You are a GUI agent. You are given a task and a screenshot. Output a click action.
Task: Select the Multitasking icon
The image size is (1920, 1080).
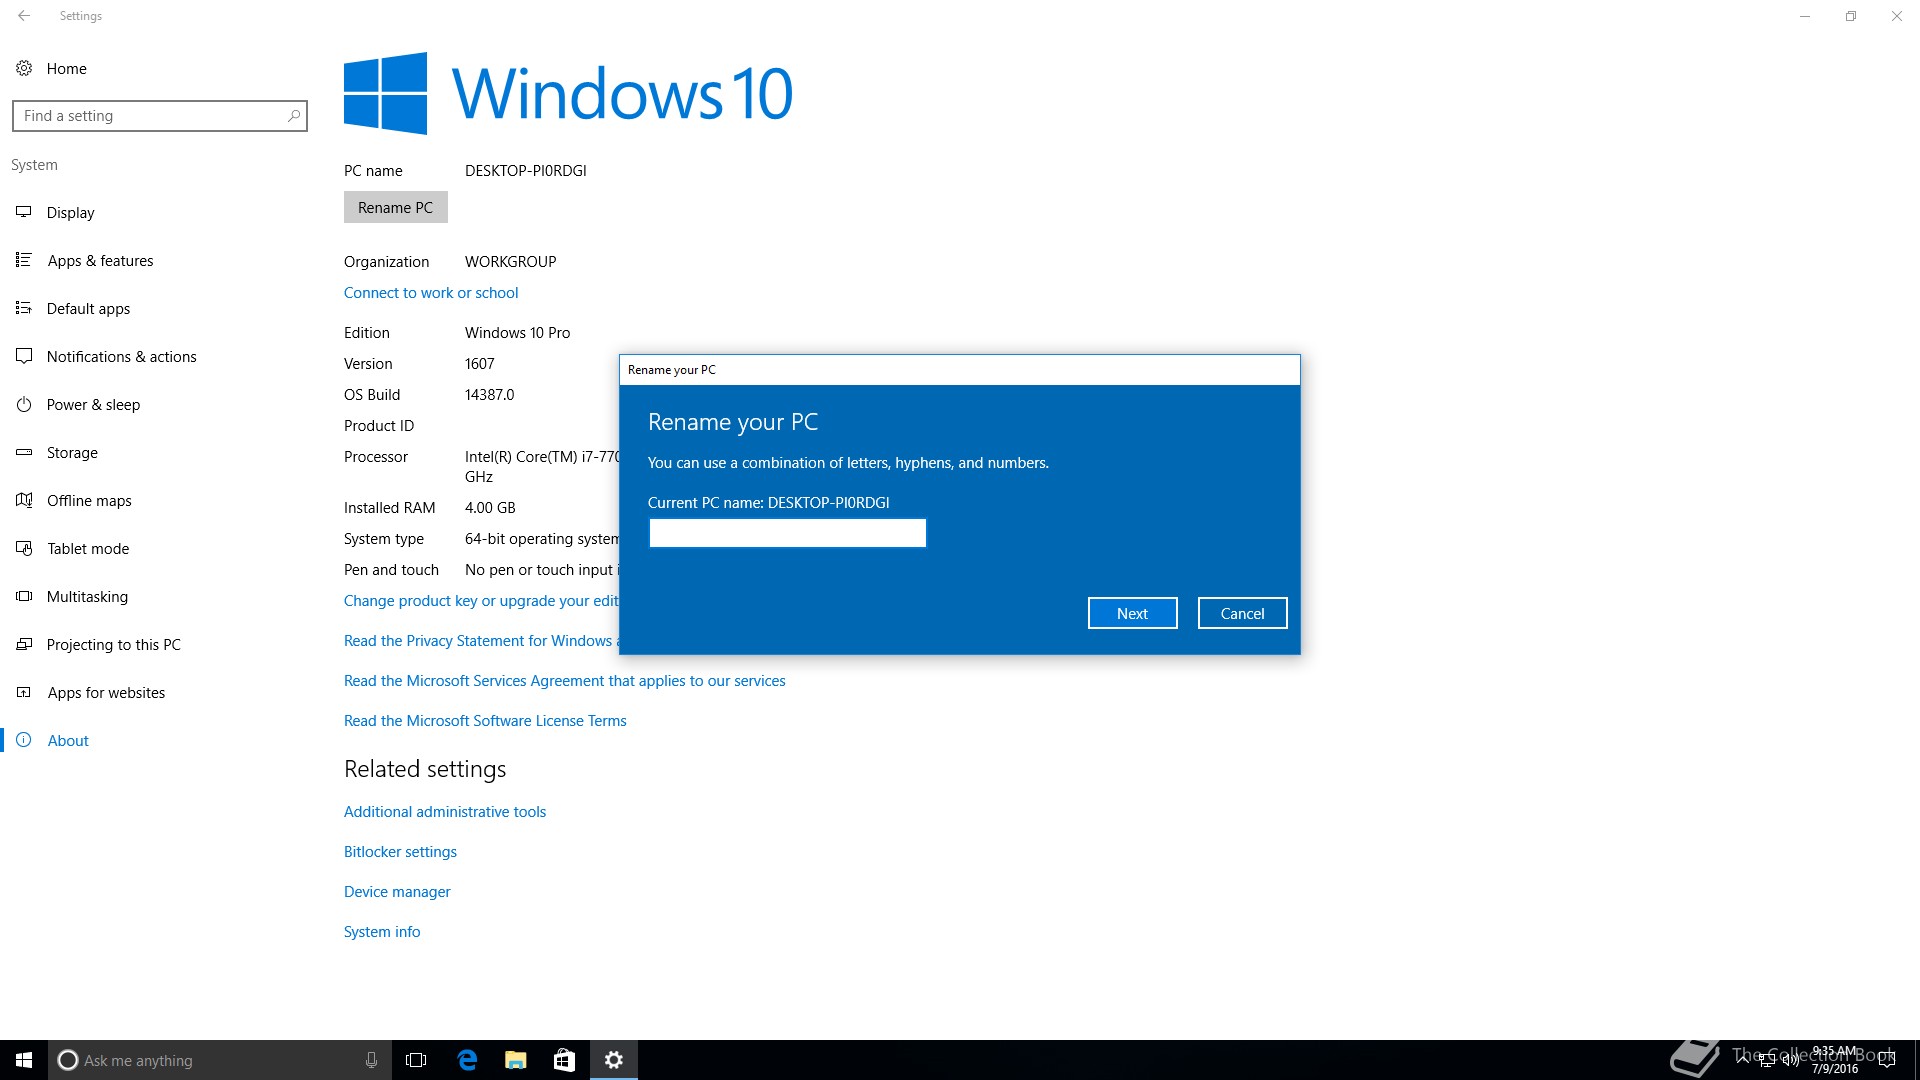(x=24, y=596)
